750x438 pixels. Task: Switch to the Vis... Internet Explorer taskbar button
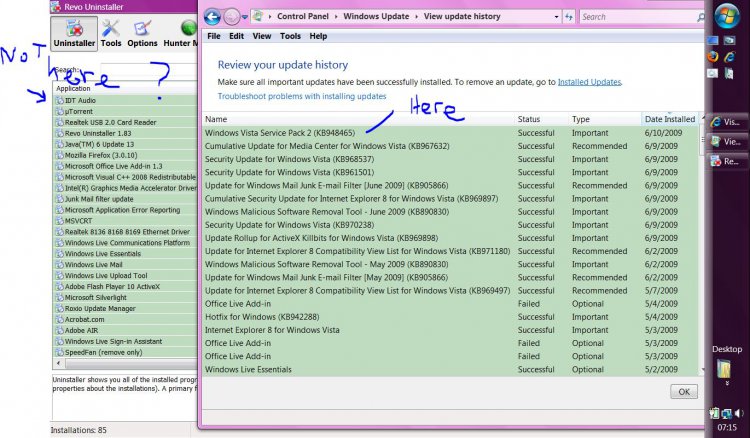727,122
